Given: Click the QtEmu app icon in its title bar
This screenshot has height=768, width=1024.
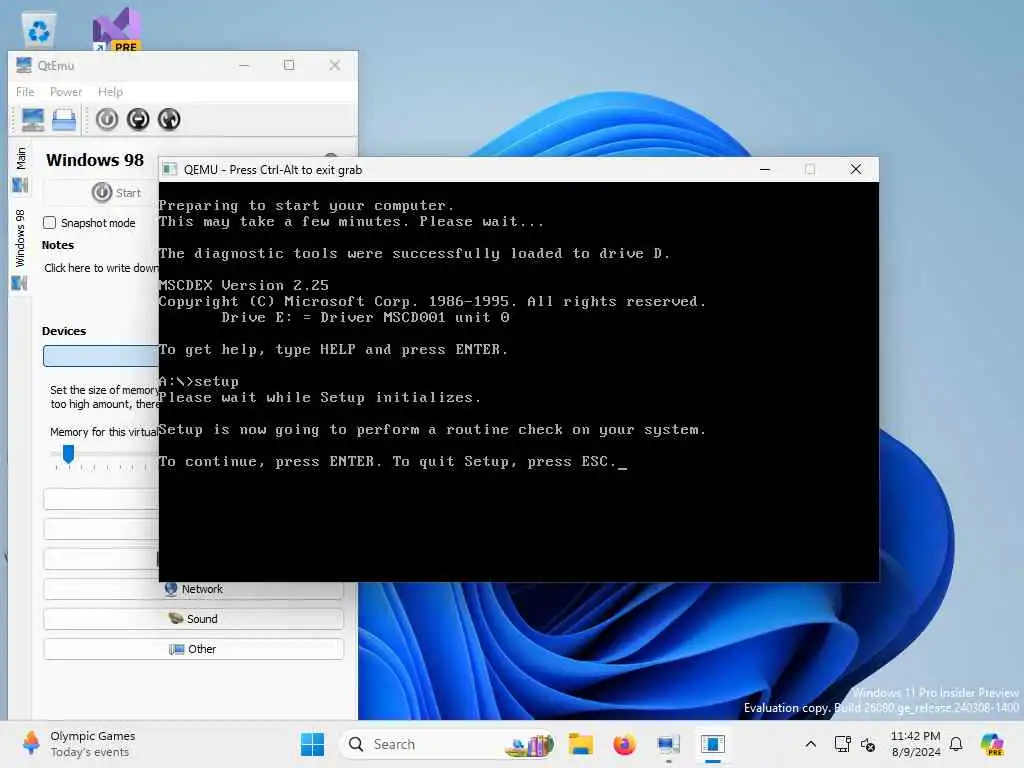Looking at the screenshot, I should click(24, 65).
